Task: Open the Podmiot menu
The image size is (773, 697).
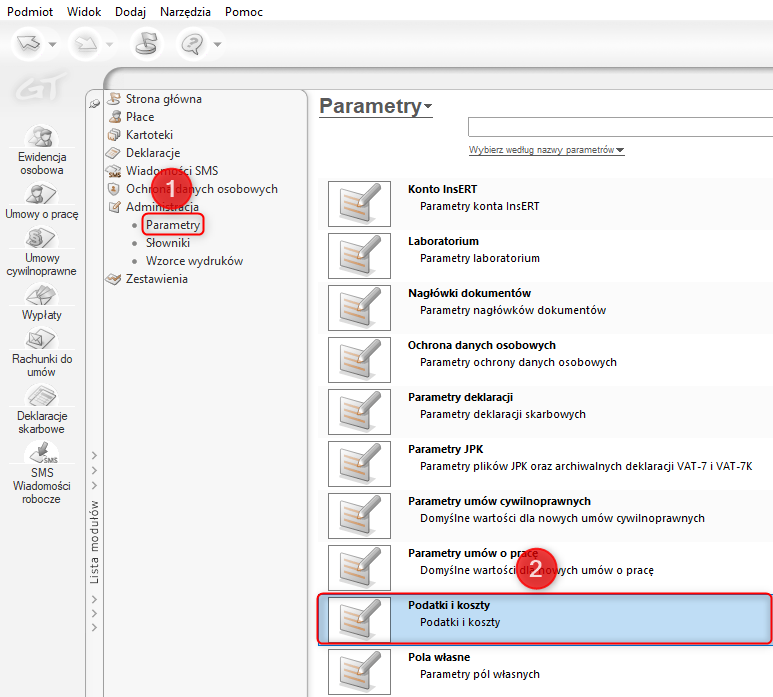Action: click(30, 11)
